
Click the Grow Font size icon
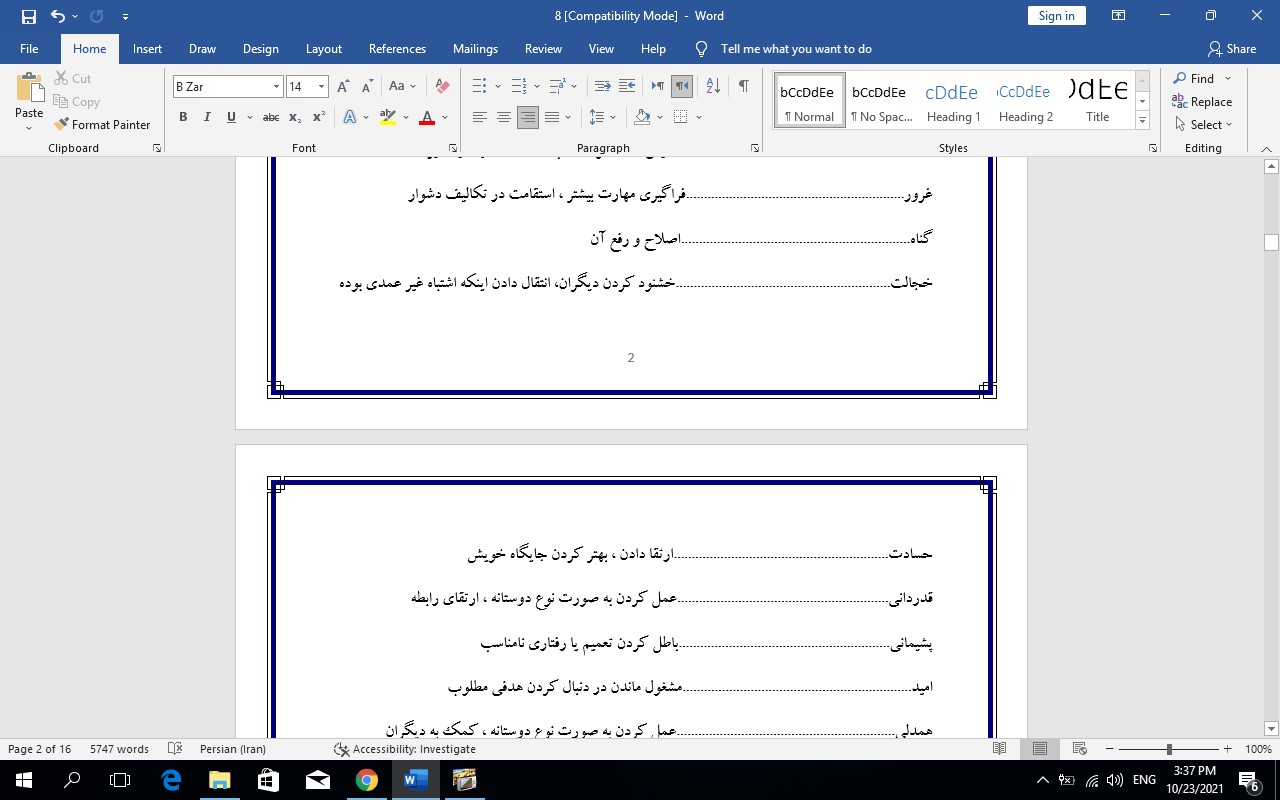click(x=344, y=87)
